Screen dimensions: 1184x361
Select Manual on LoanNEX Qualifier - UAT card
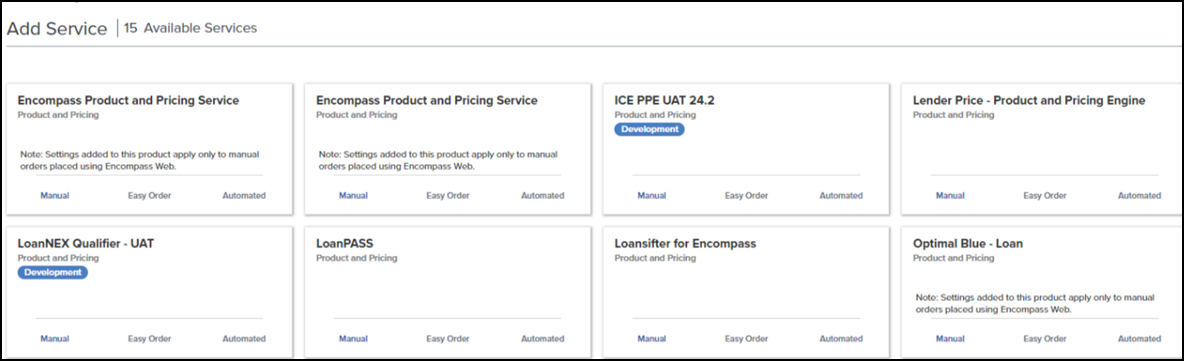click(x=54, y=339)
